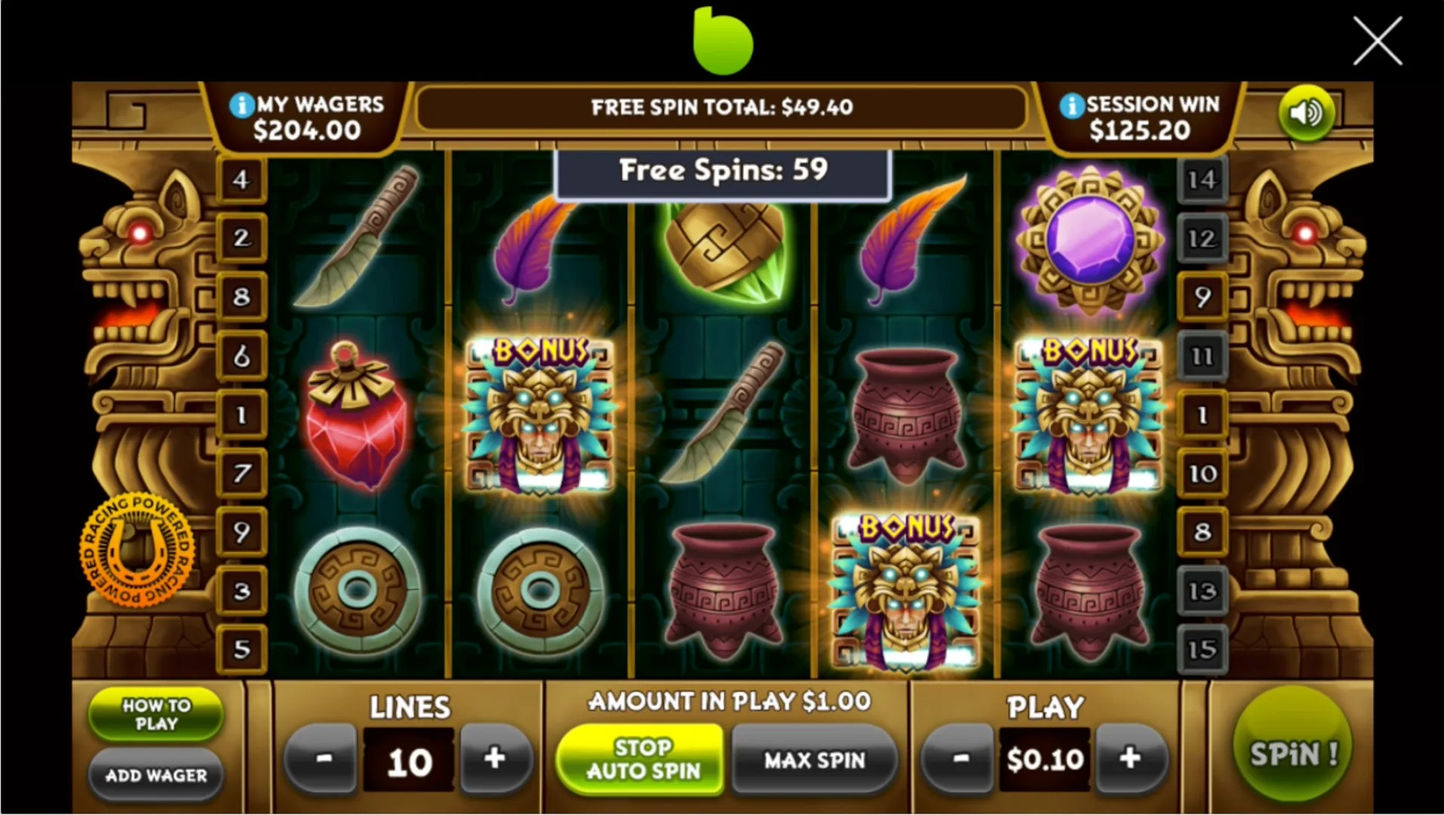
Task: Click the Add Wager button
Action: click(156, 775)
